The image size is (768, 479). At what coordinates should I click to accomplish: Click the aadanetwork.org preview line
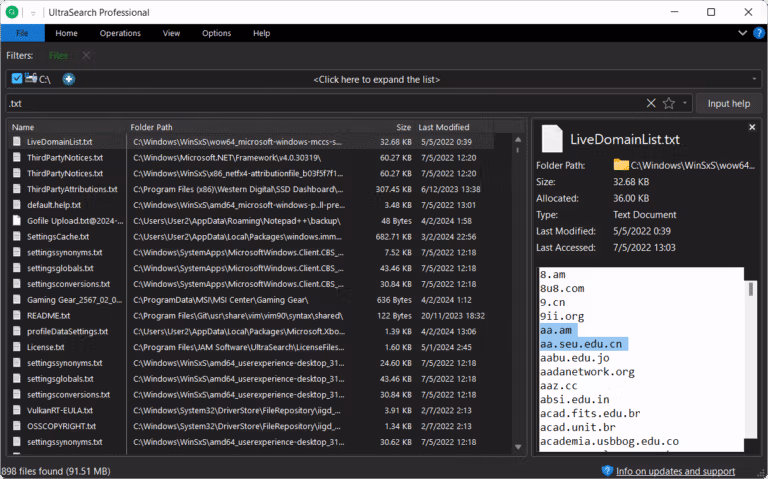[587, 372]
